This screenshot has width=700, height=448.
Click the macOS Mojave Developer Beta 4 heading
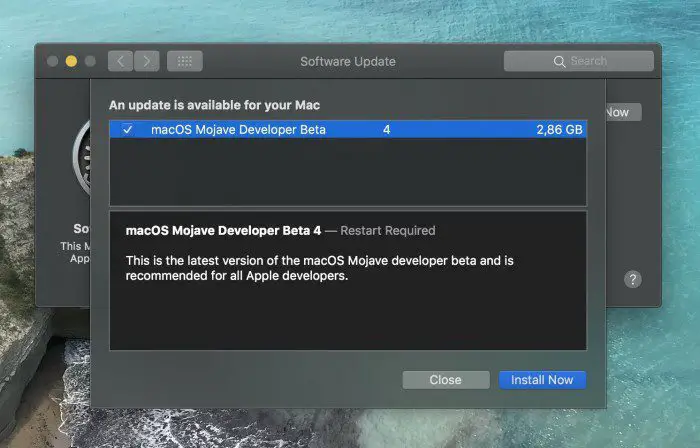(223, 231)
